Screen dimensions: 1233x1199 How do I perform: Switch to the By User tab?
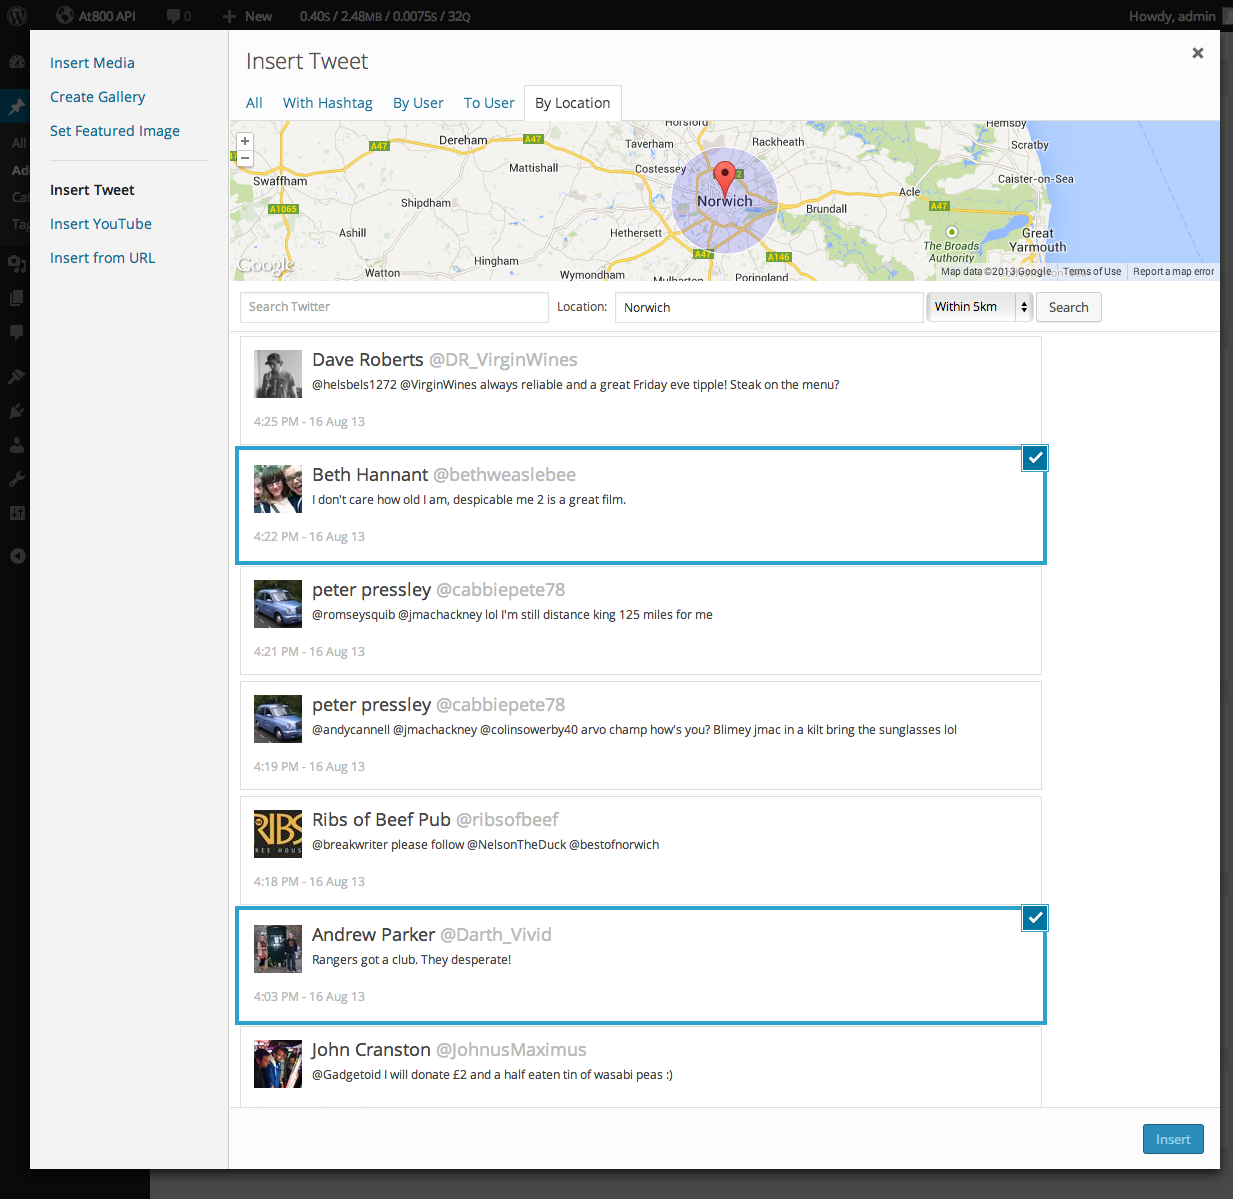tap(418, 103)
